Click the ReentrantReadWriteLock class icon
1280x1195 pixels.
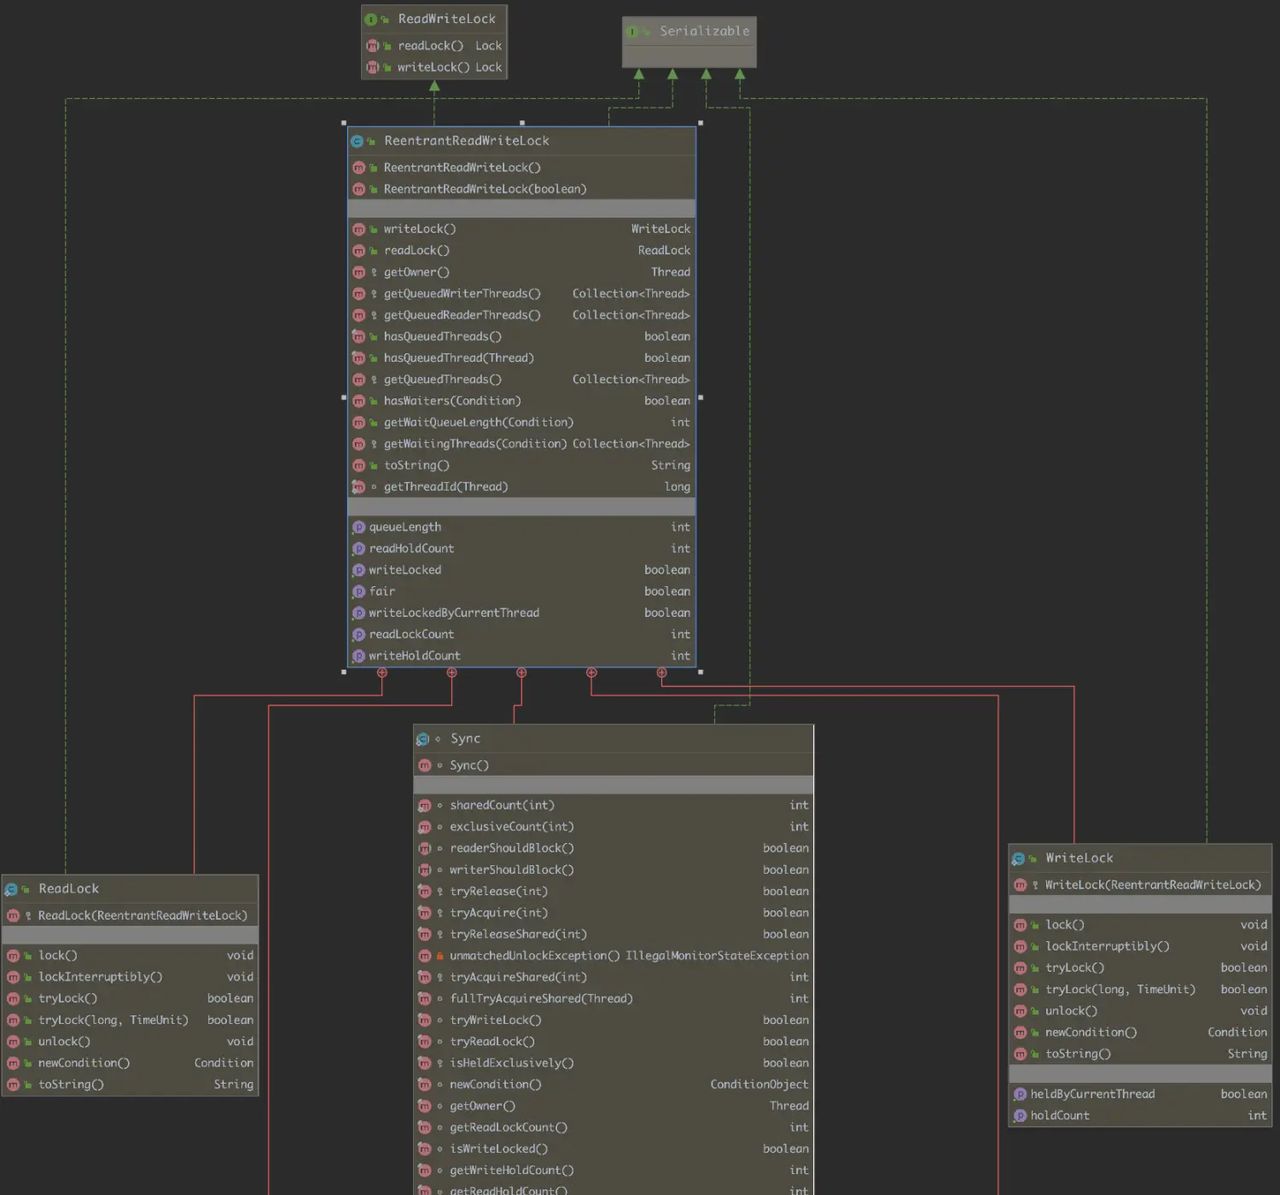(358, 141)
